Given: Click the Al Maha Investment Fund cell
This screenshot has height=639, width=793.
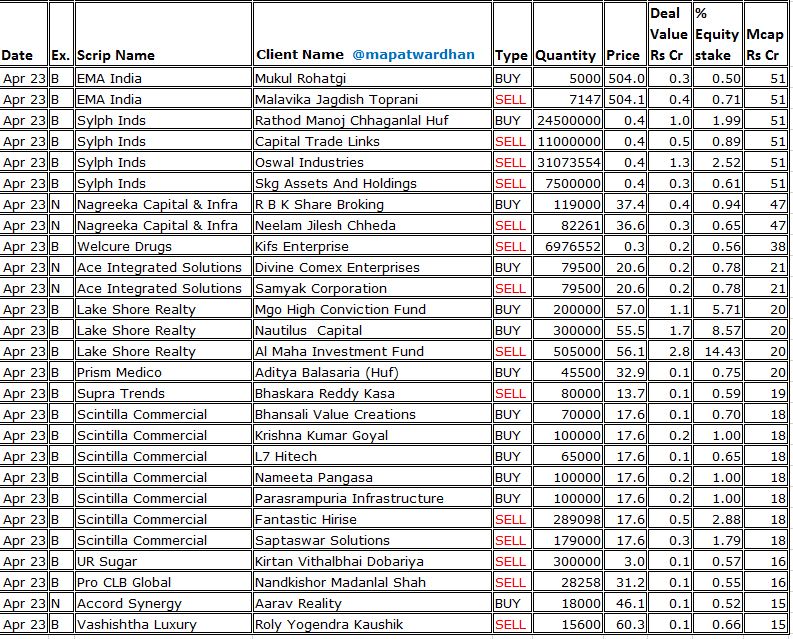Looking at the screenshot, I should [372, 351].
